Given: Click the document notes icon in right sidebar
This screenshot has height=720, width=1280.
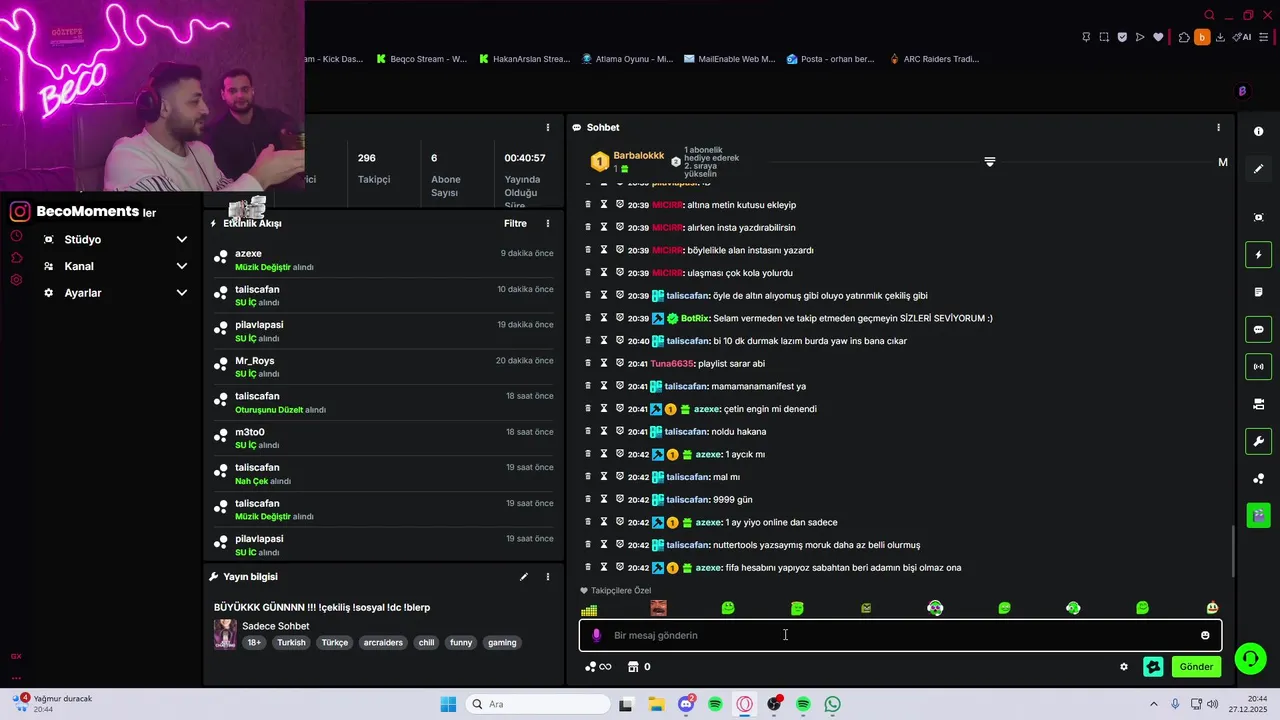Looking at the screenshot, I should (x=1258, y=292).
